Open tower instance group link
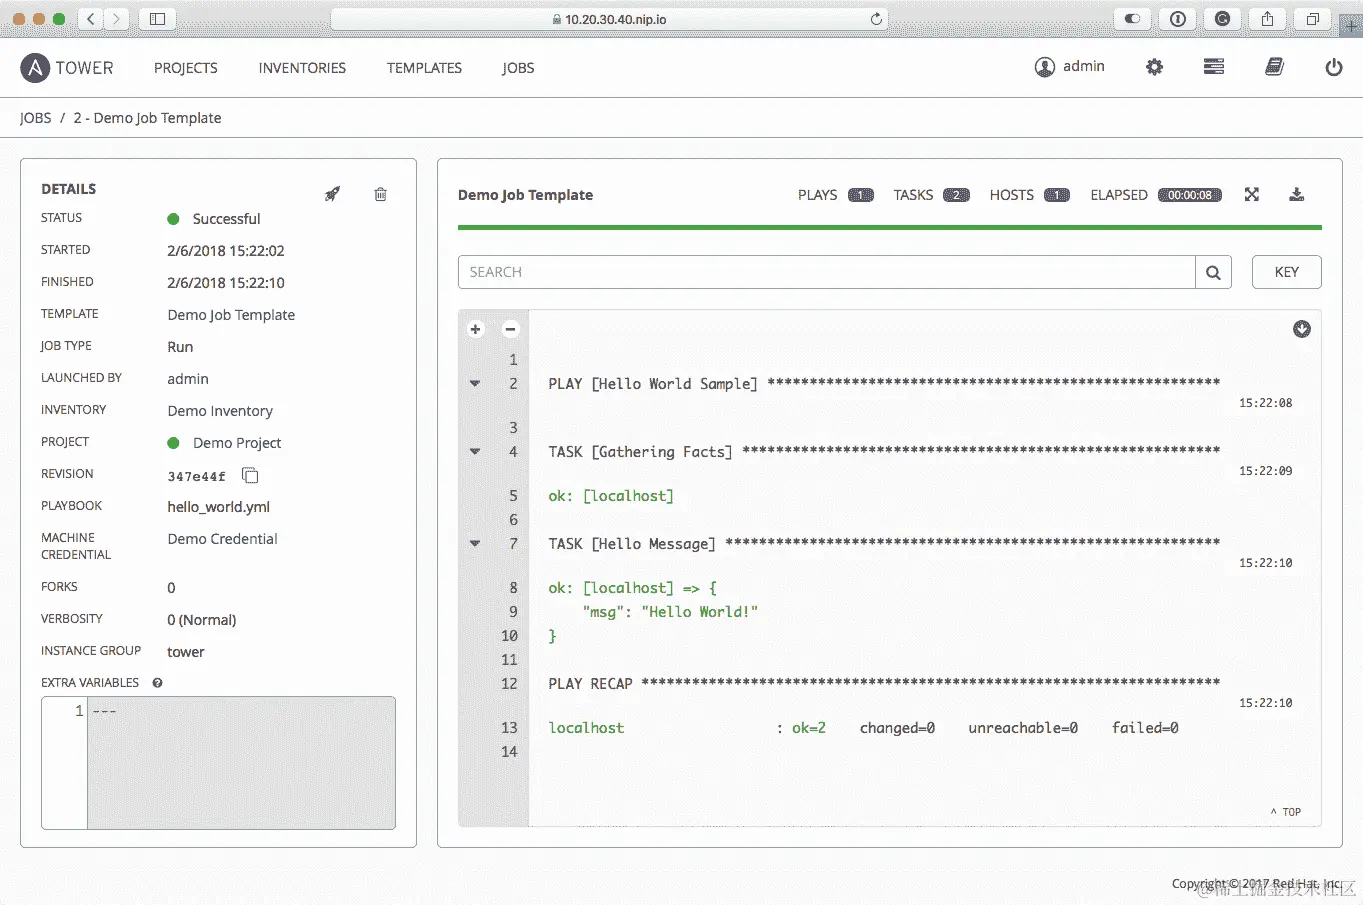Image resolution: width=1363 pixels, height=905 pixels. click(x=185, y=652)
